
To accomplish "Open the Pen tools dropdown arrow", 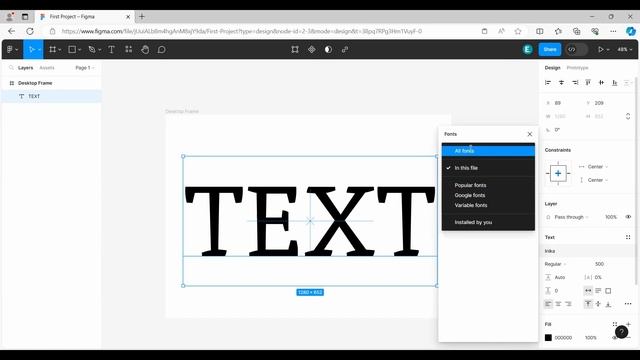I will (100, 50).
